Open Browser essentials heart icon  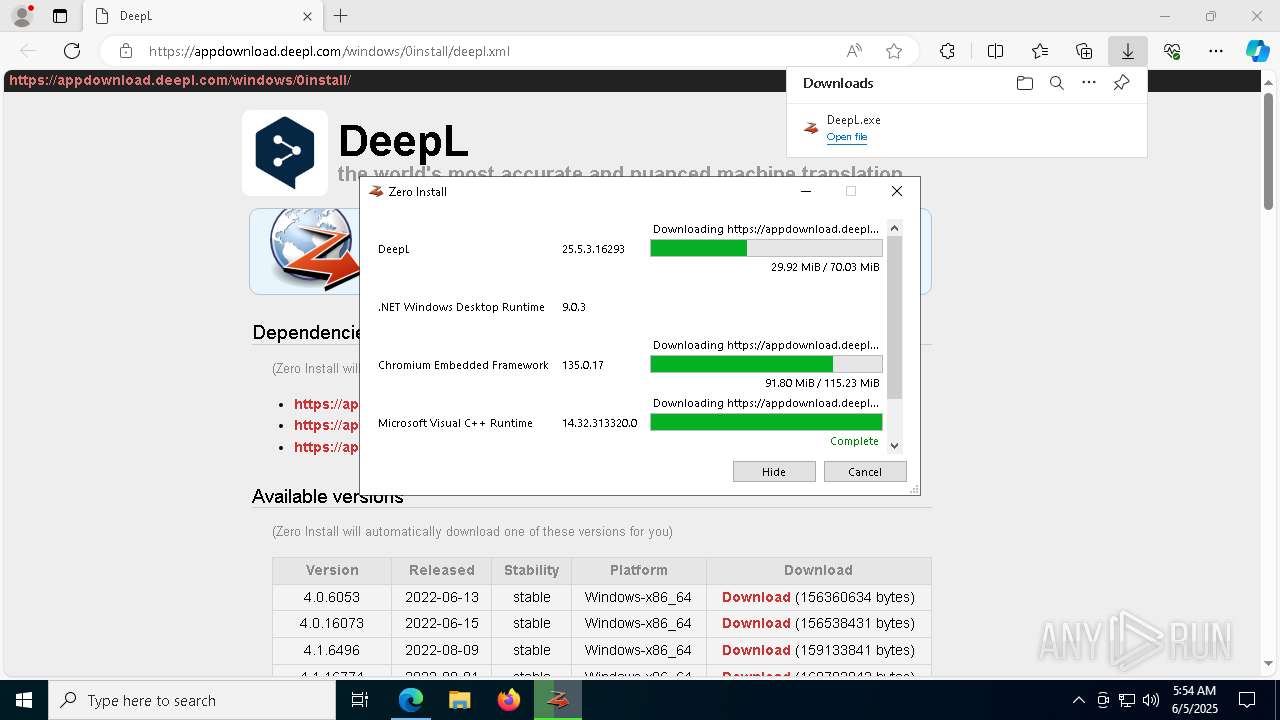tap(1172, 51)
